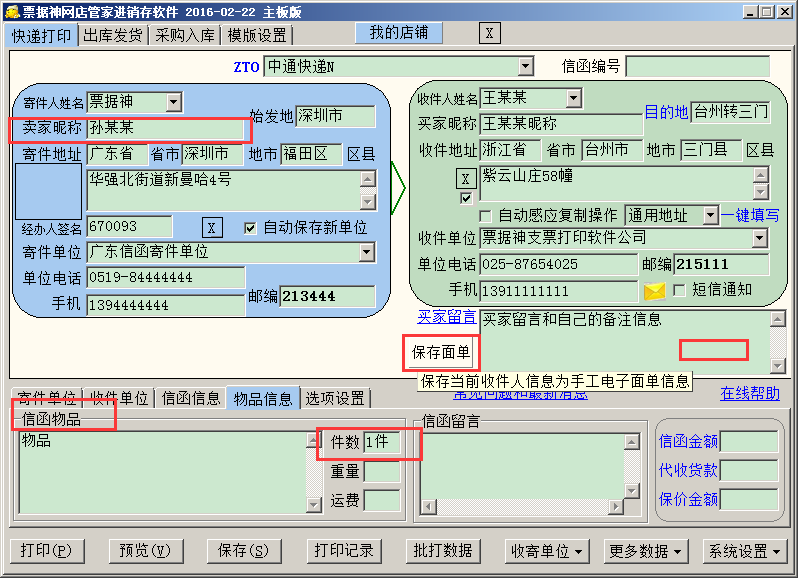798x578 pixels.
Task: Click the 信函编号 input field
Action: [697, 66]
